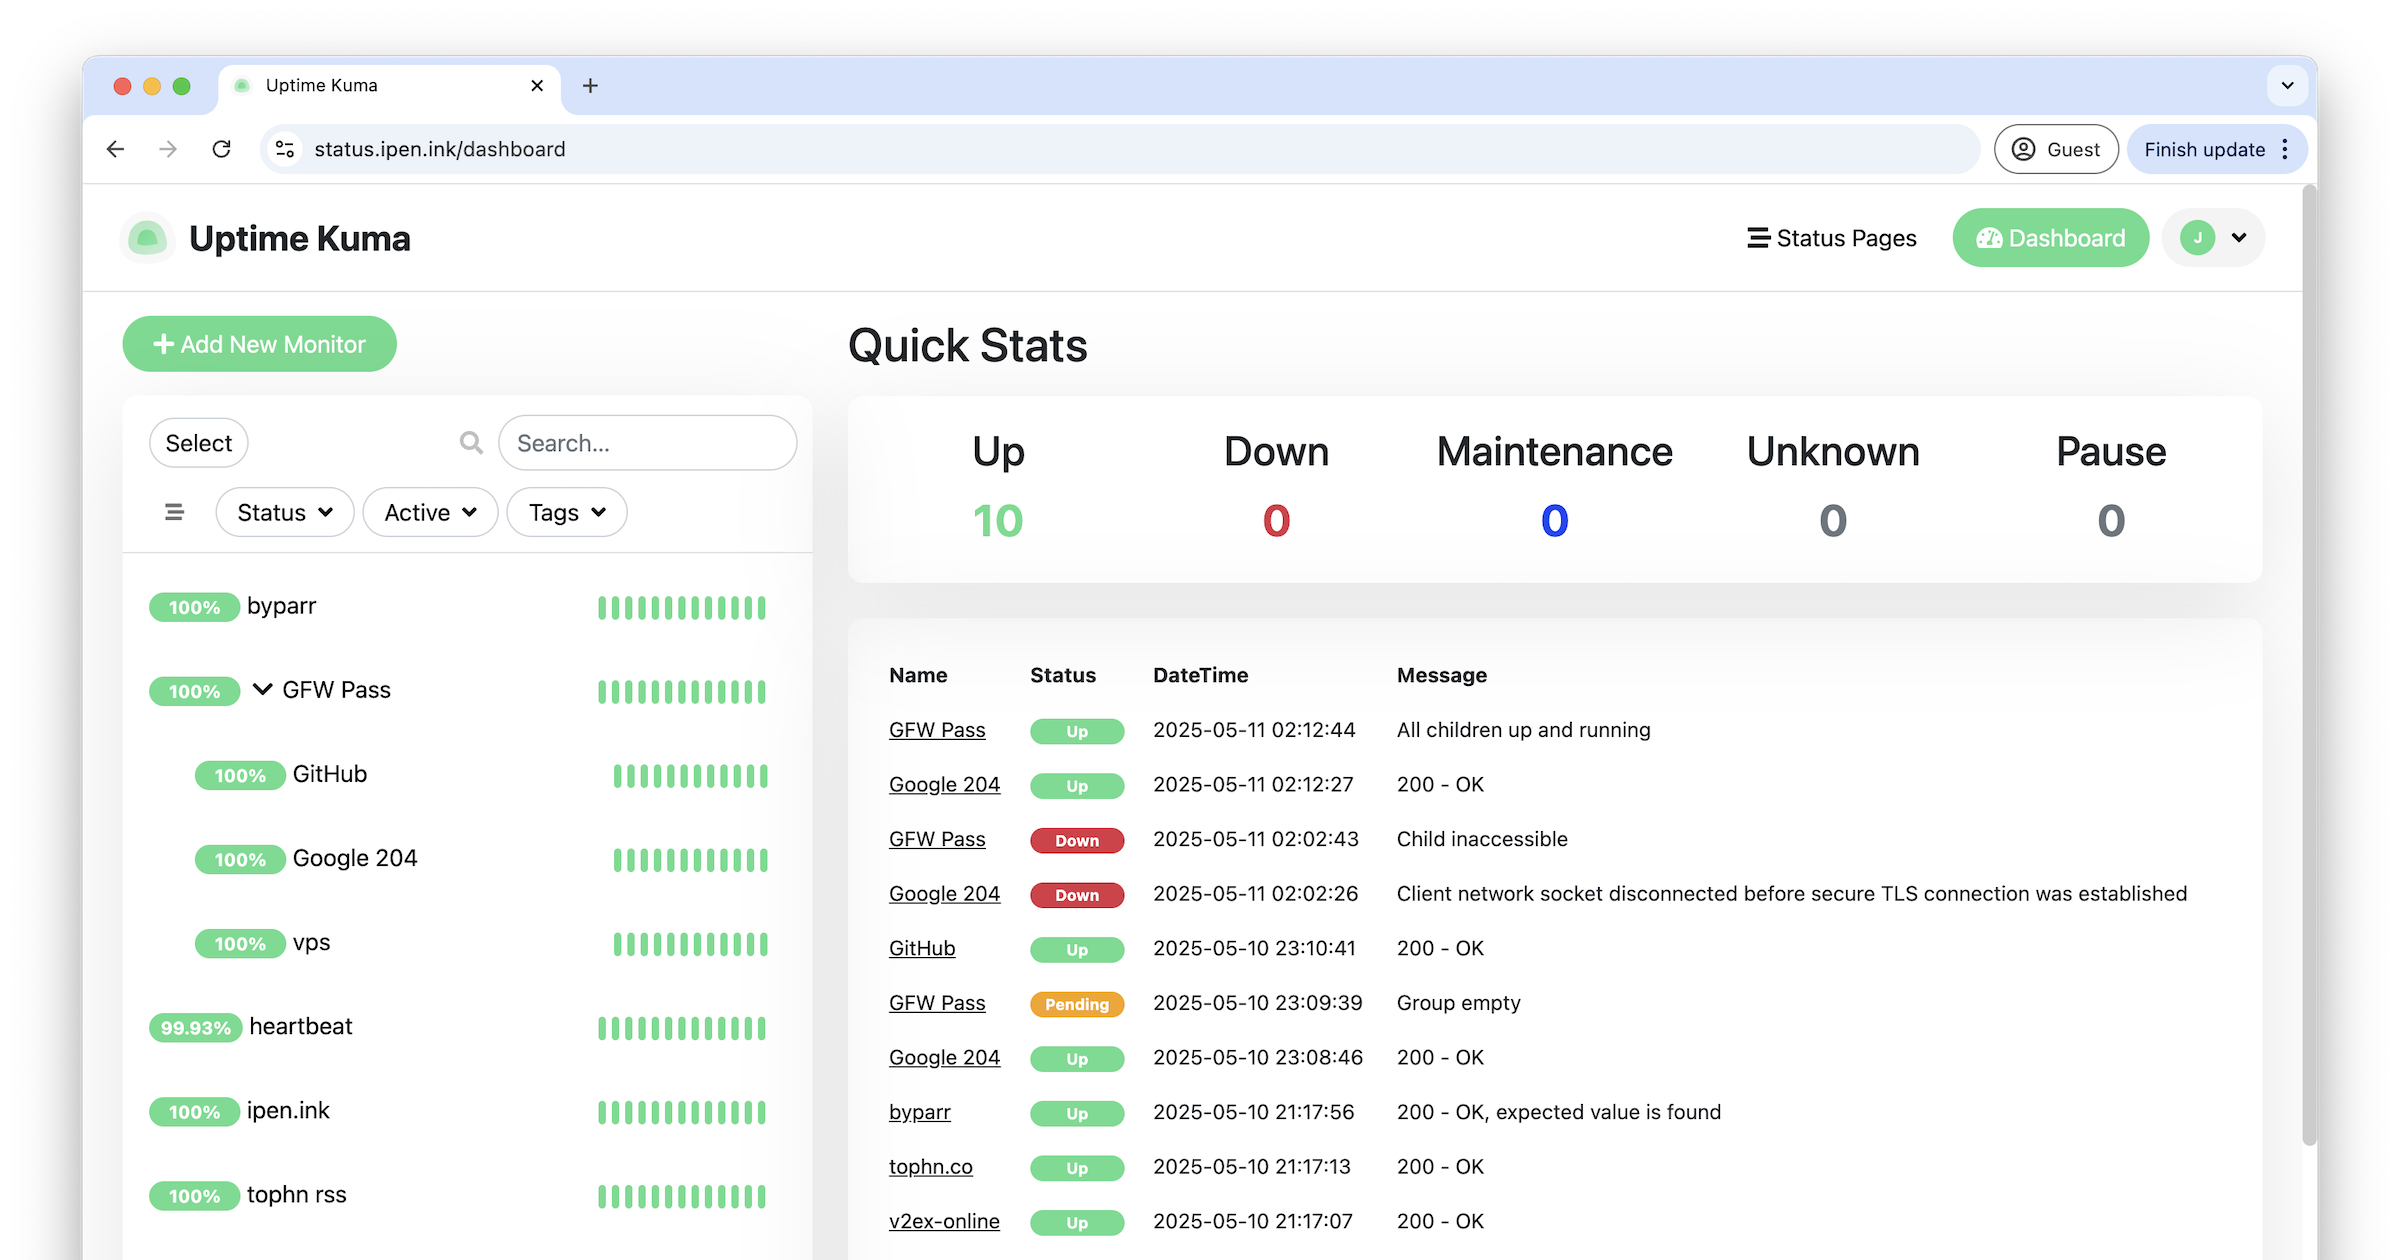Open the Status filter dropdown
Viewport: 2400px width, 1260px height.
(284, 513)
